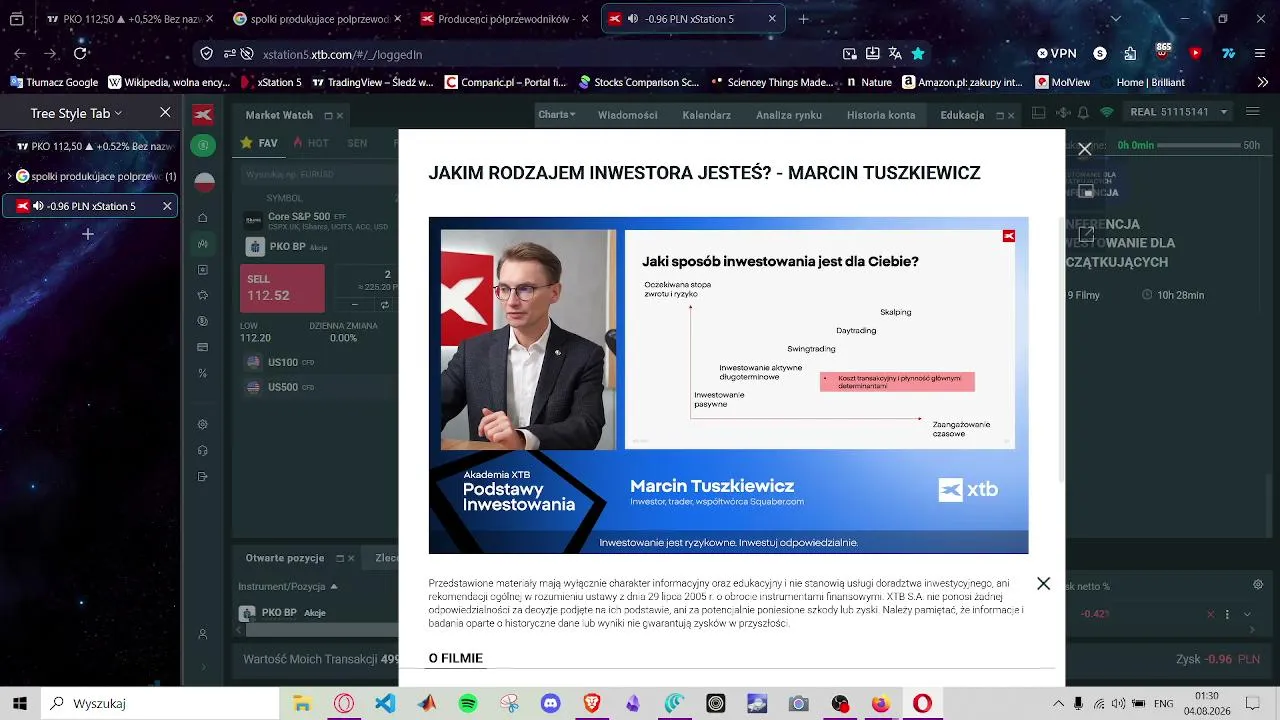
Task: Click the SELL 112.52 button
Action: (282, 288)
